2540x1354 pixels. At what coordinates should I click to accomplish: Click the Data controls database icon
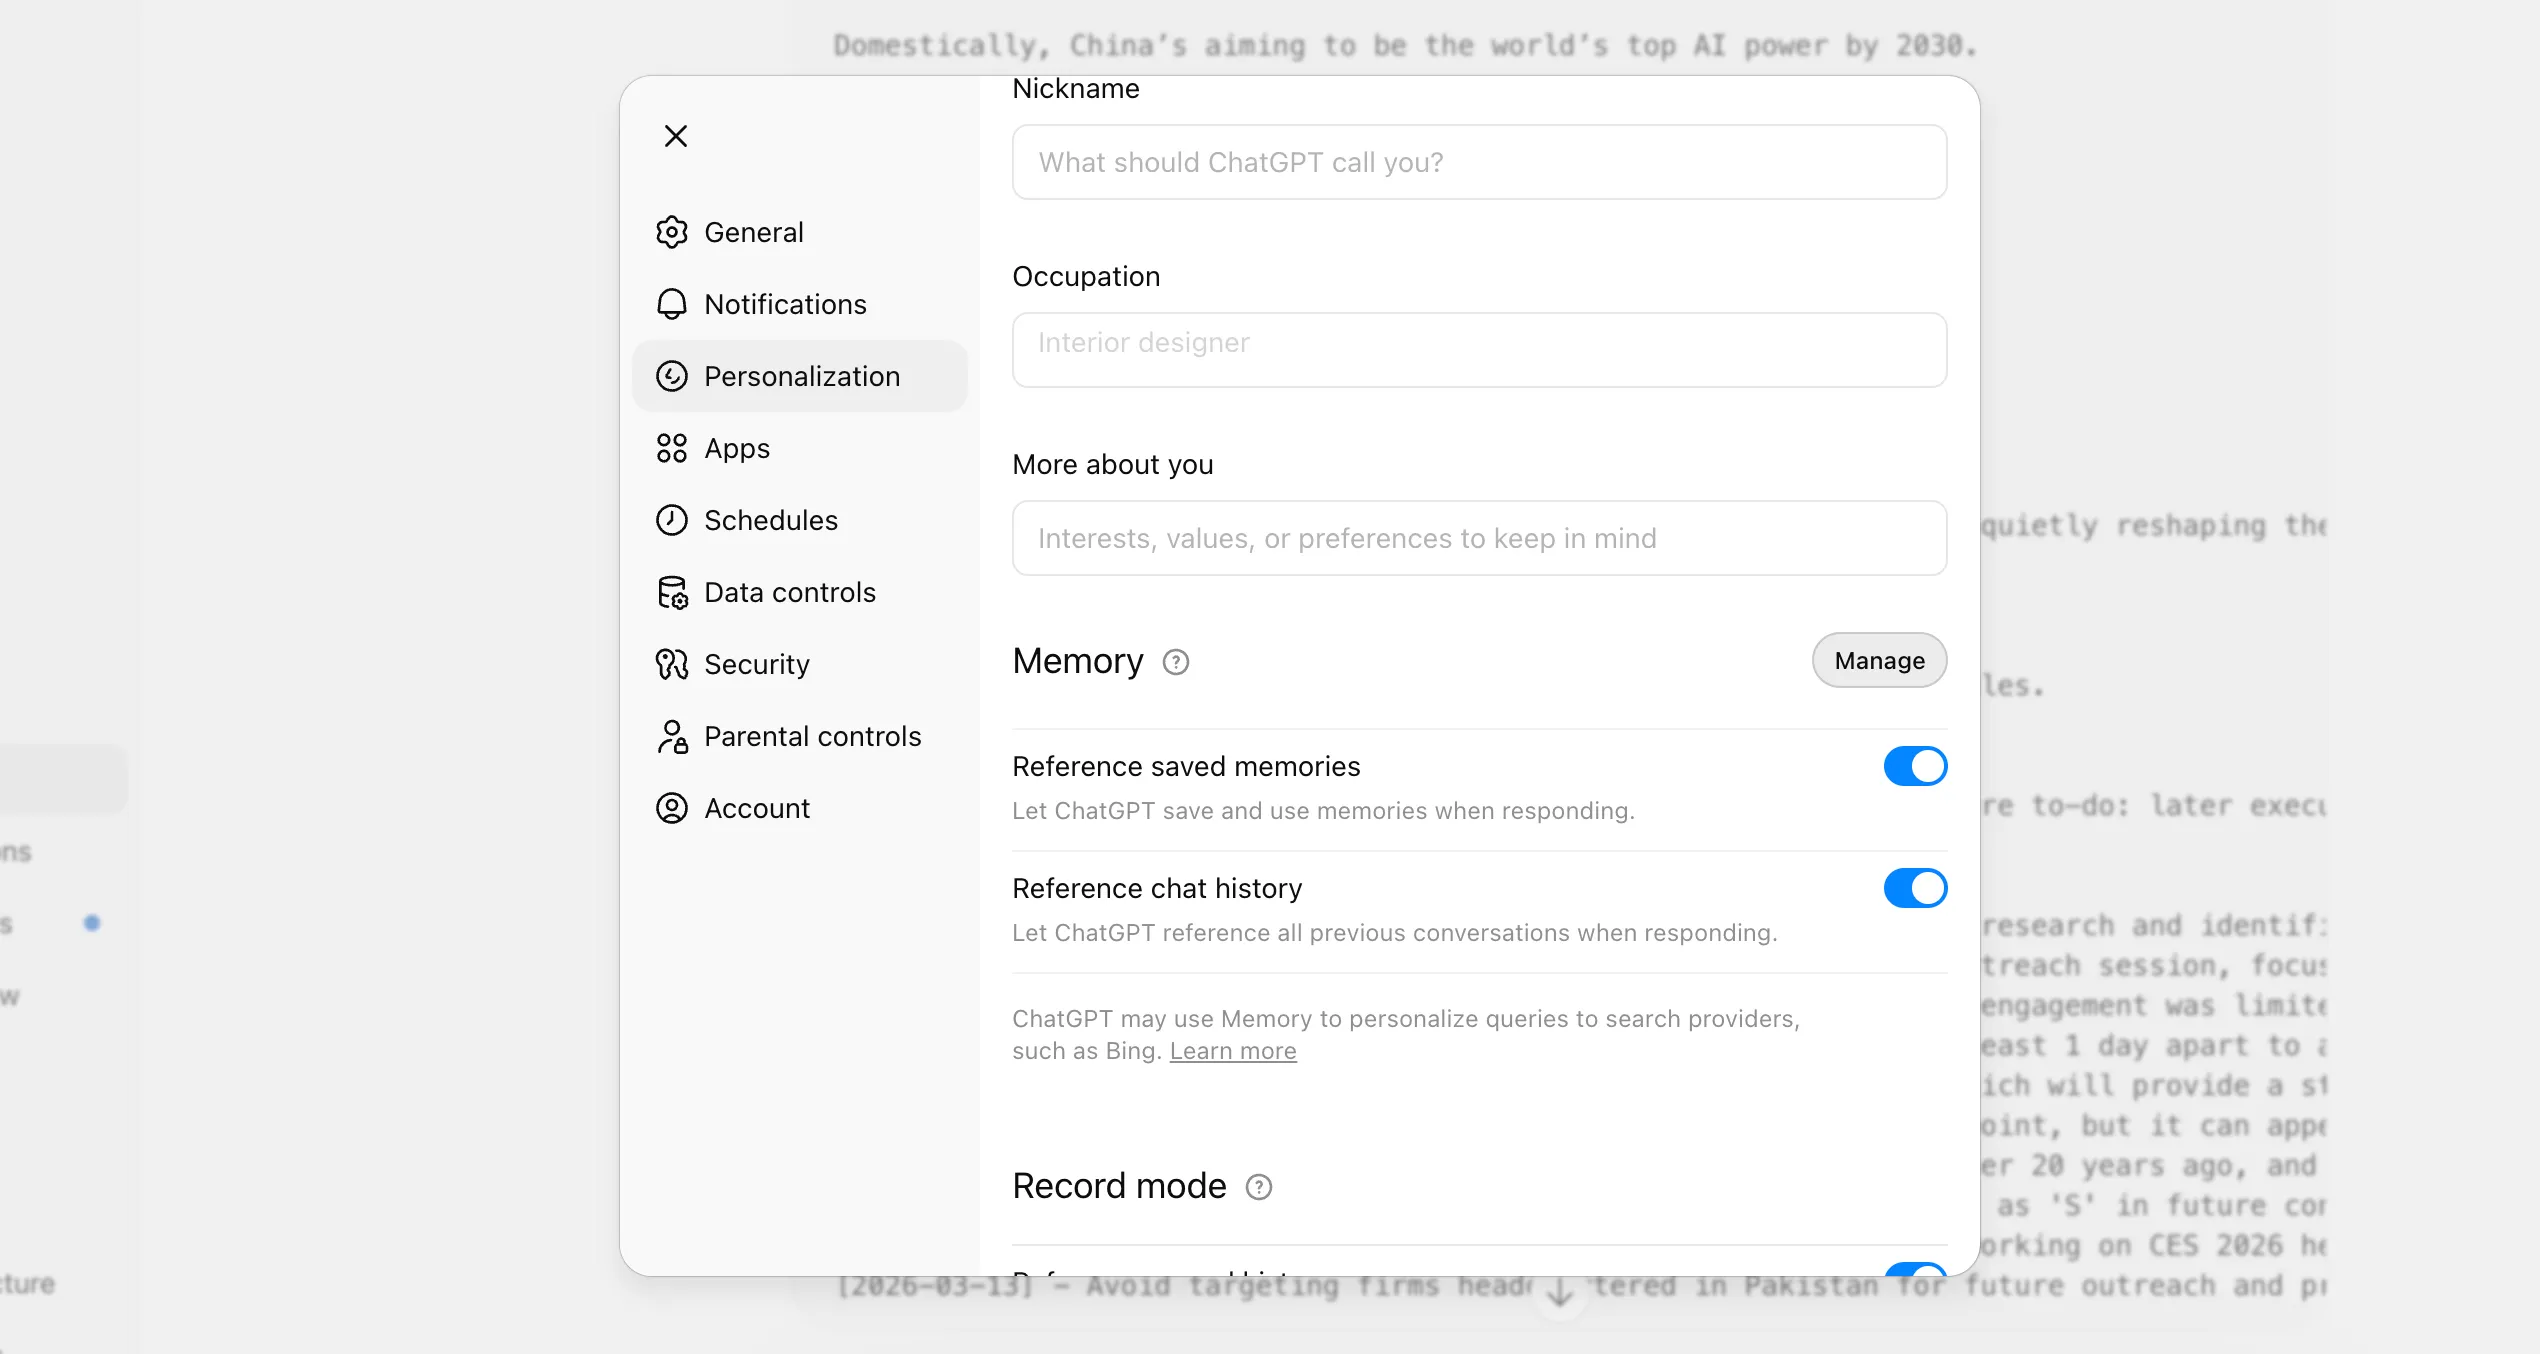point(672,592)
